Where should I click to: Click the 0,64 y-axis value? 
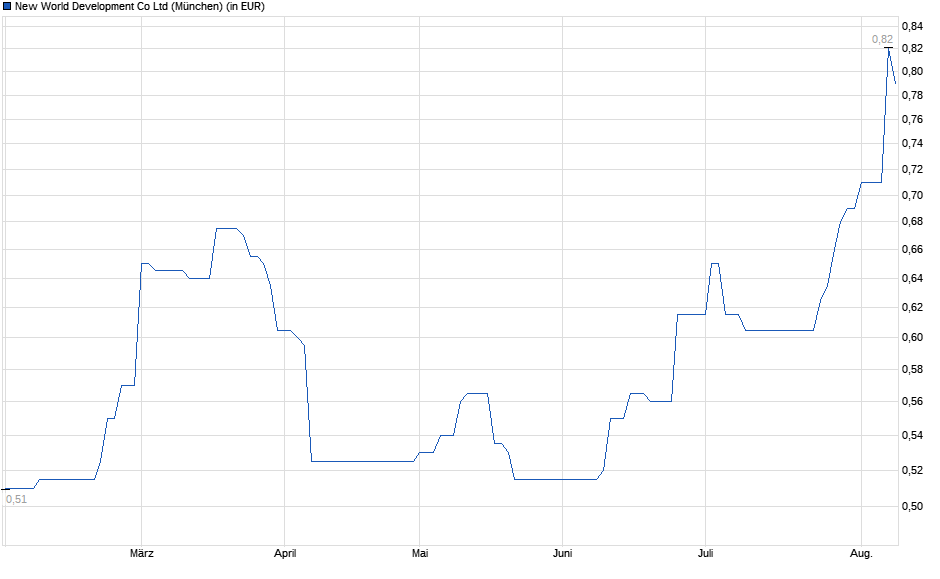912,278
